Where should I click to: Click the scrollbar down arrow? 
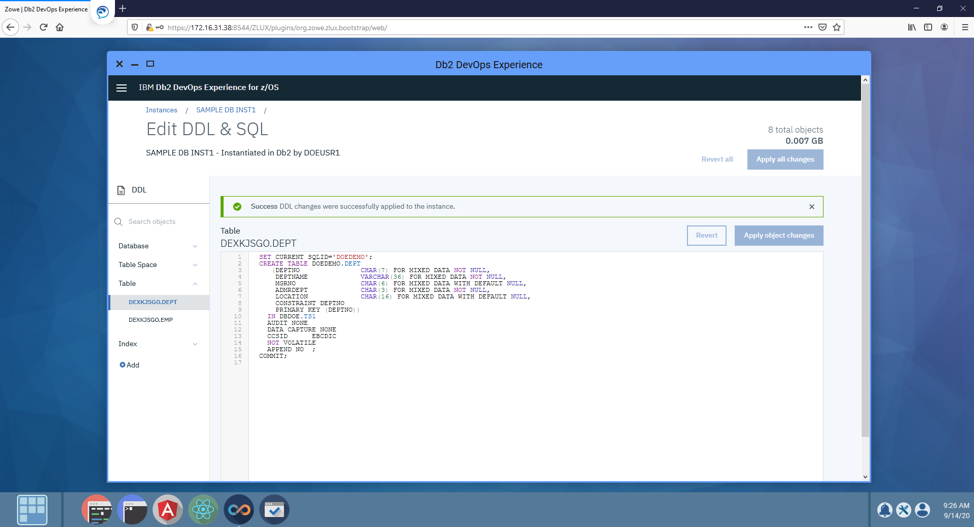(x=865, y=477)
